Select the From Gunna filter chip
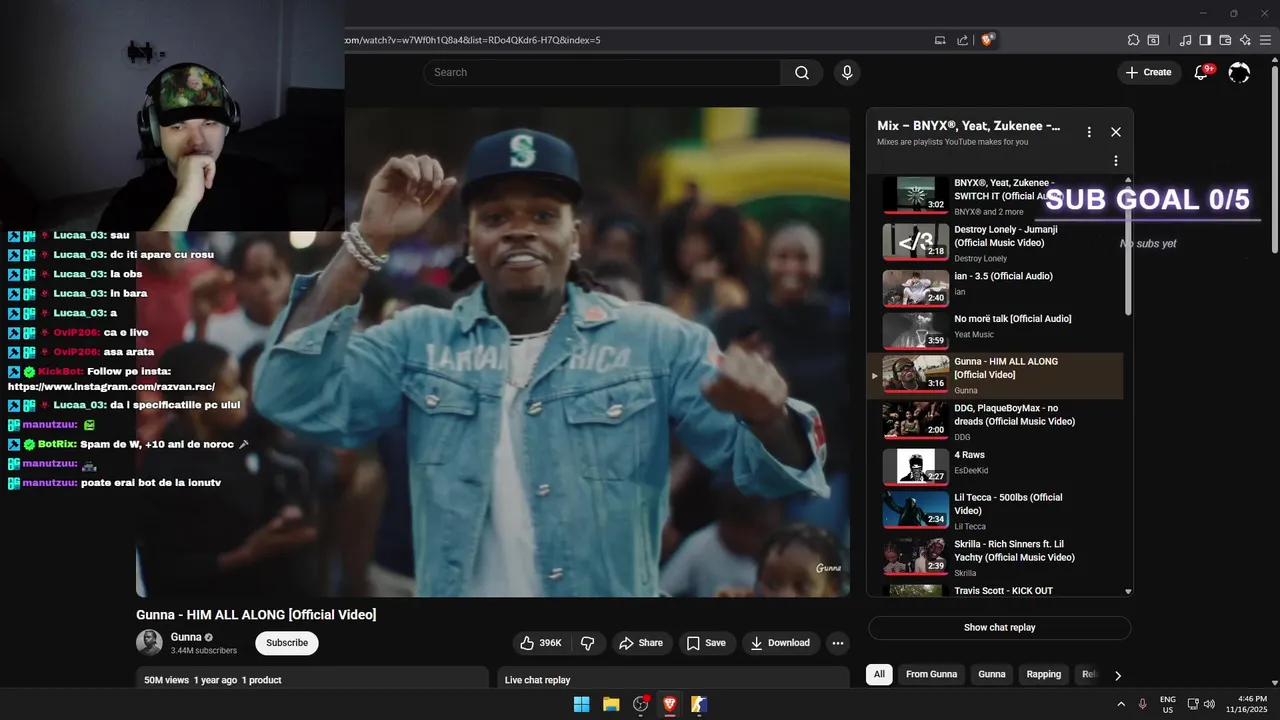 coord(931,674)
